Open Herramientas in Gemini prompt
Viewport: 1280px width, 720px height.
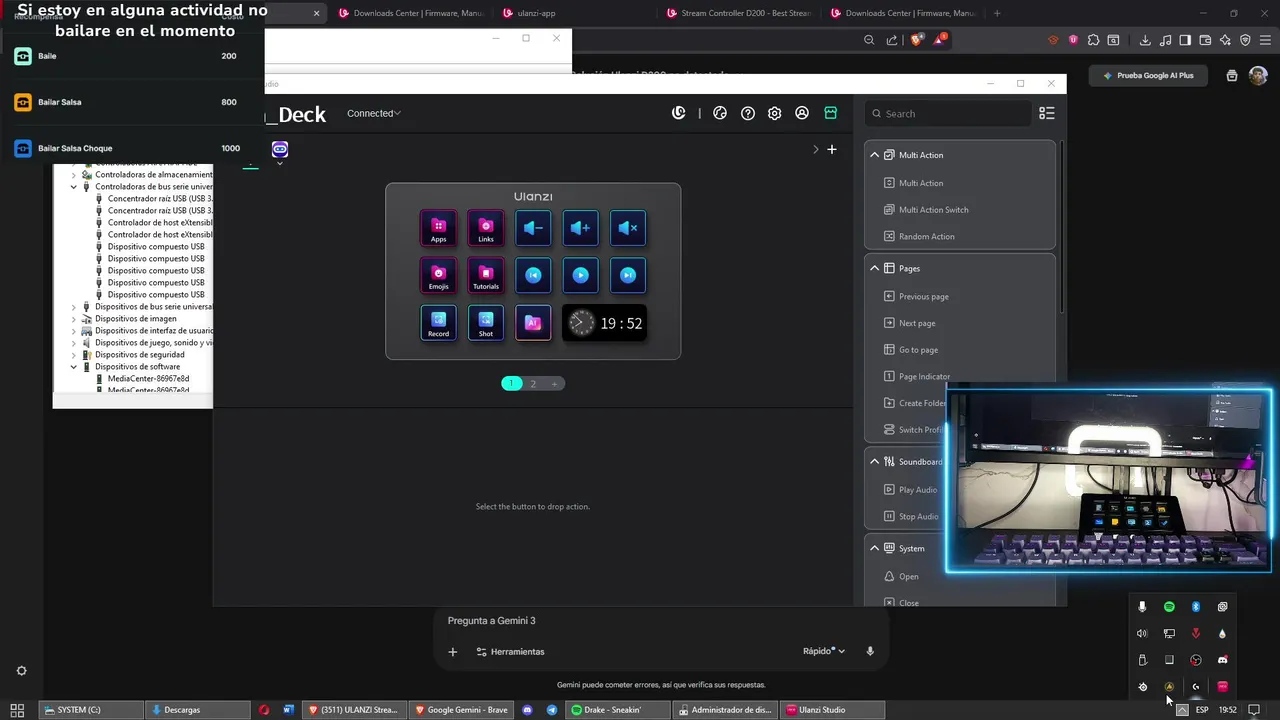pos(510,652)
